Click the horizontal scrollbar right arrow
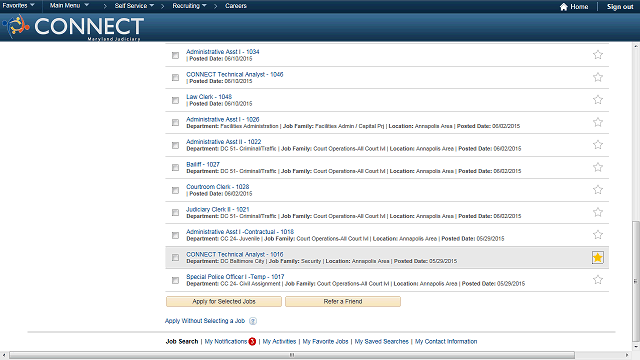 pyautogui.click(x=627, y=355)
